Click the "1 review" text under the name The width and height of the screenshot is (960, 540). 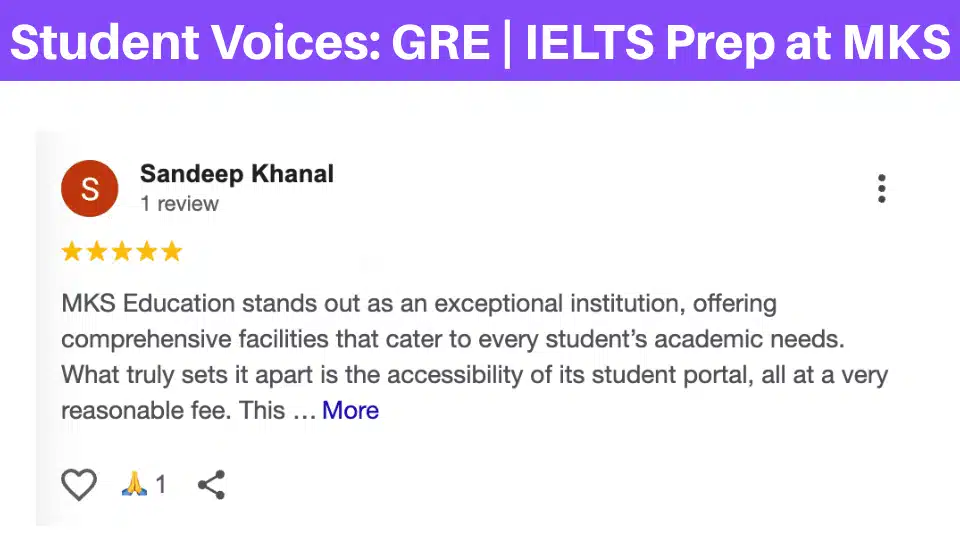click(x=179, y=204)
